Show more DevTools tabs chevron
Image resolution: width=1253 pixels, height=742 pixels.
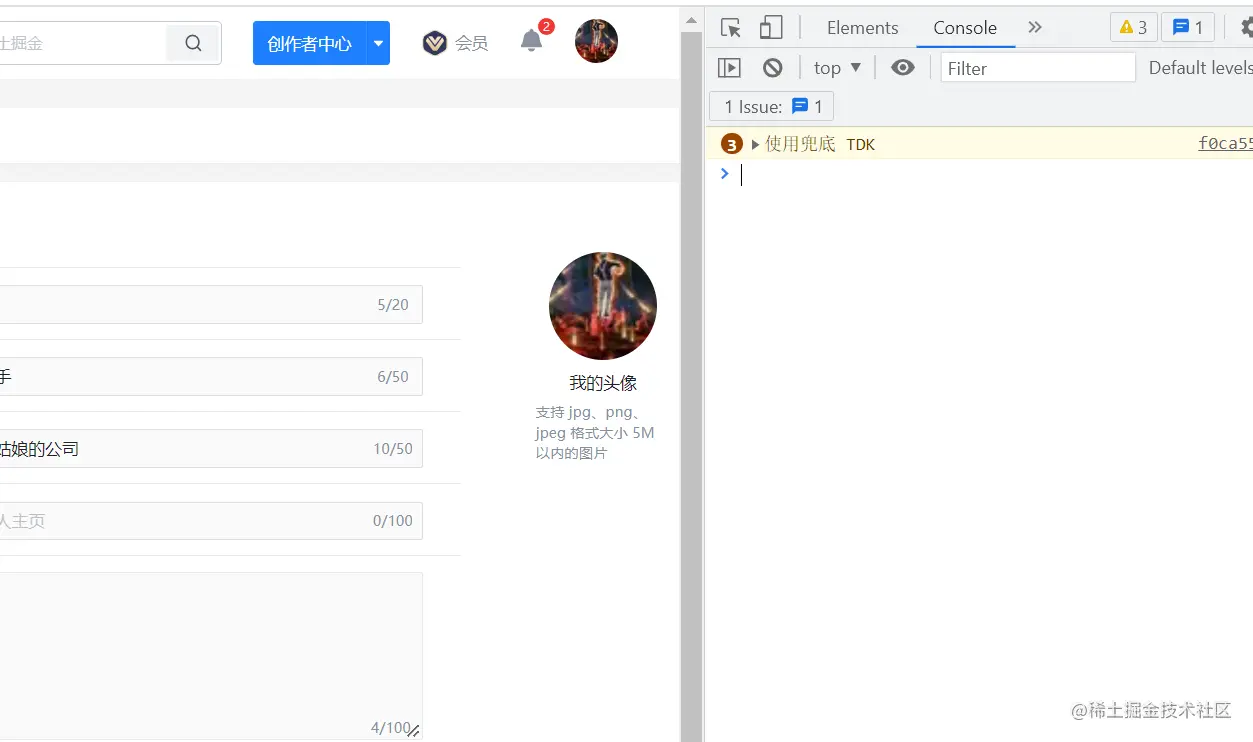coord(1035,28)
